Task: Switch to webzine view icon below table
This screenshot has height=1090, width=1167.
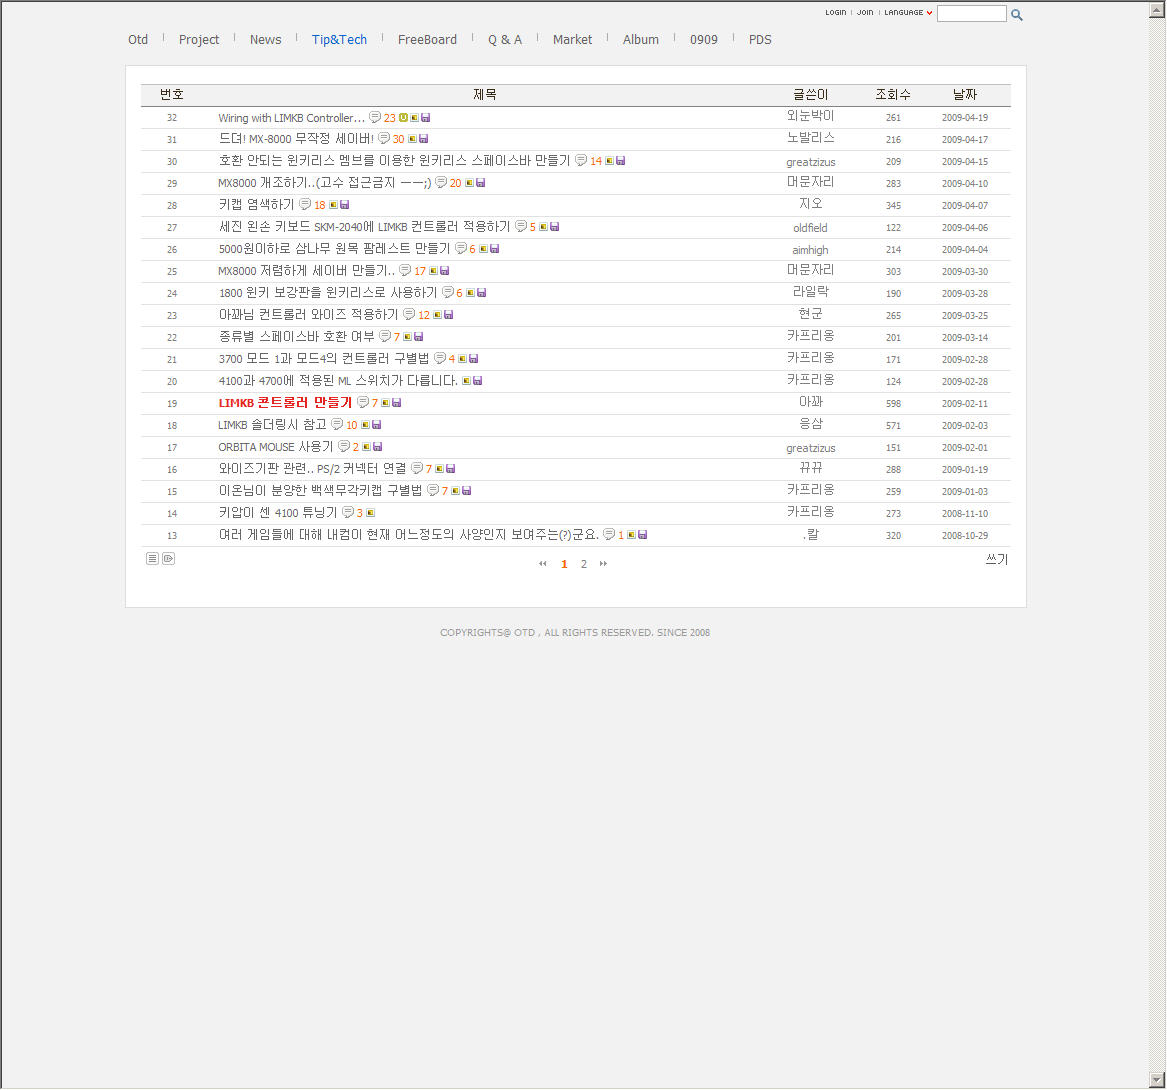Action: coord(169,559)
